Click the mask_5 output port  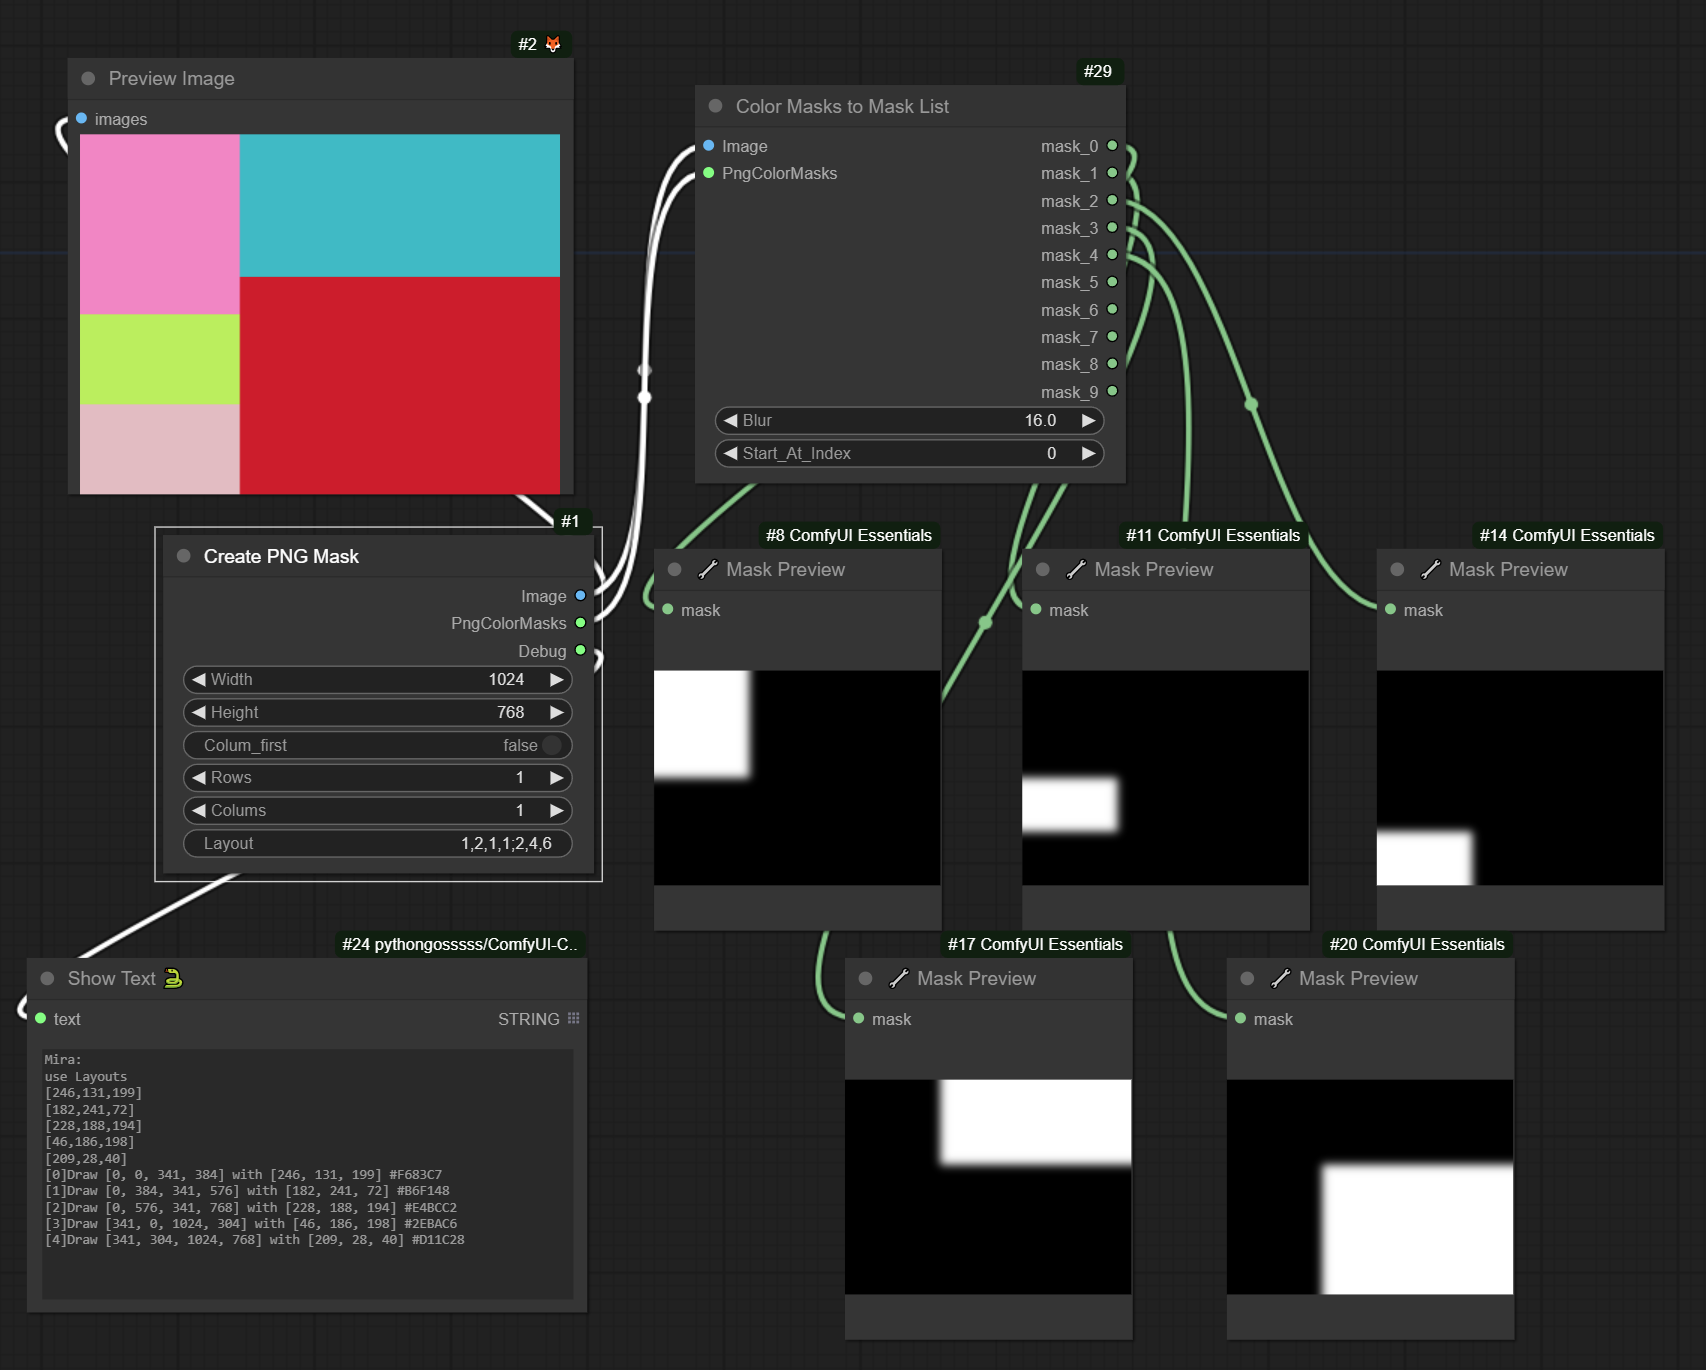point(1112,282)
